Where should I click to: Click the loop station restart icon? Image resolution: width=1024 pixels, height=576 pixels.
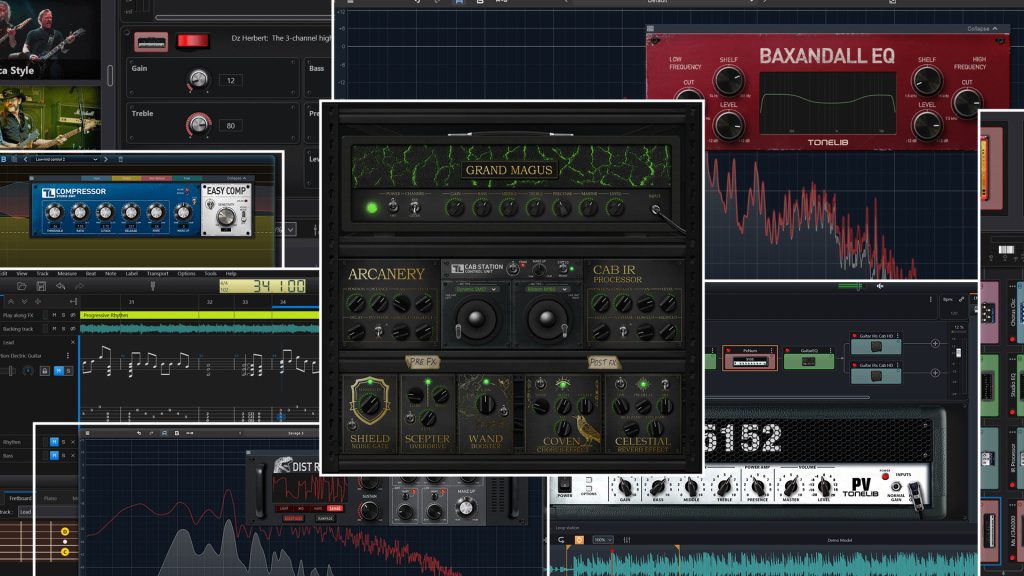point(560,539)
